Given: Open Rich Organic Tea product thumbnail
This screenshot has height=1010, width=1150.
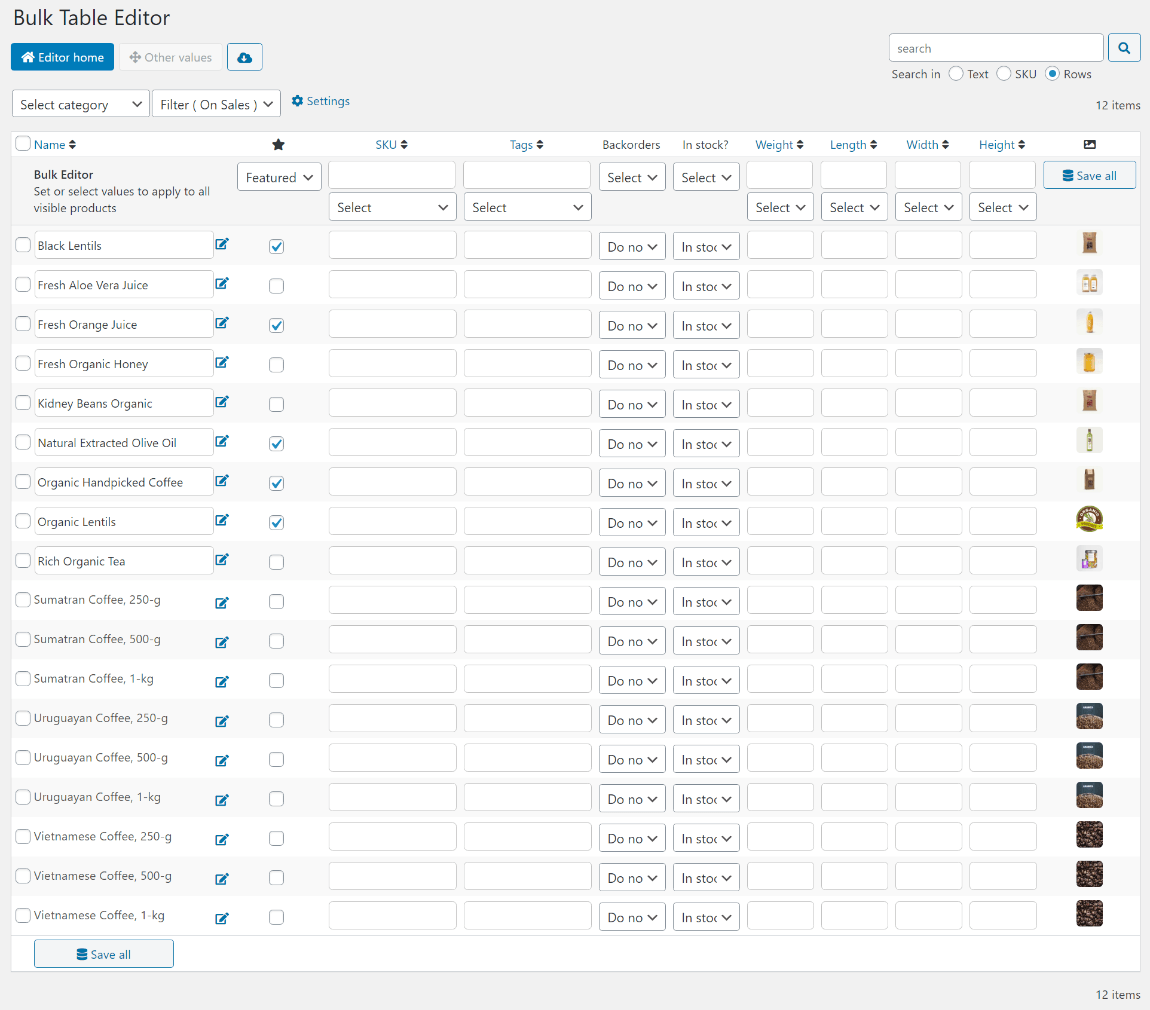Looking at the screenshot, I should click(1090, 559).
